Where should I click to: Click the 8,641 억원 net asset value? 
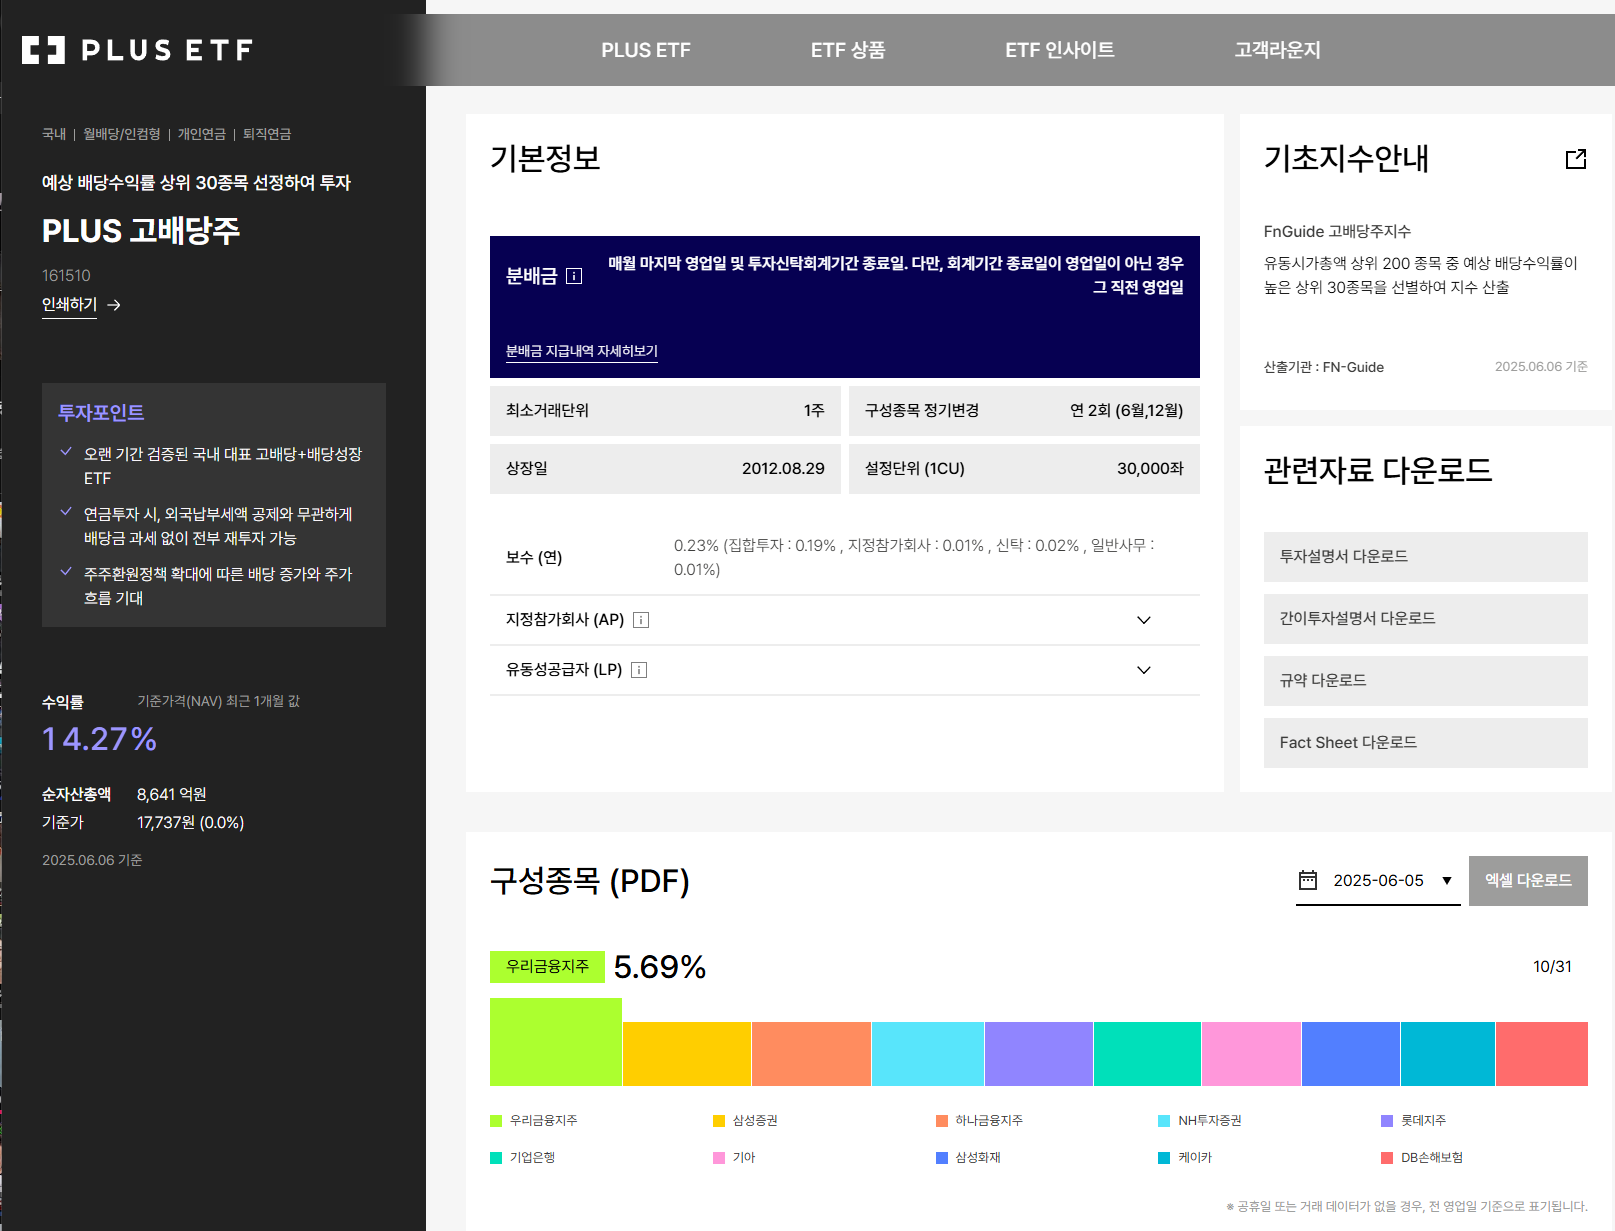click(172, 795)
